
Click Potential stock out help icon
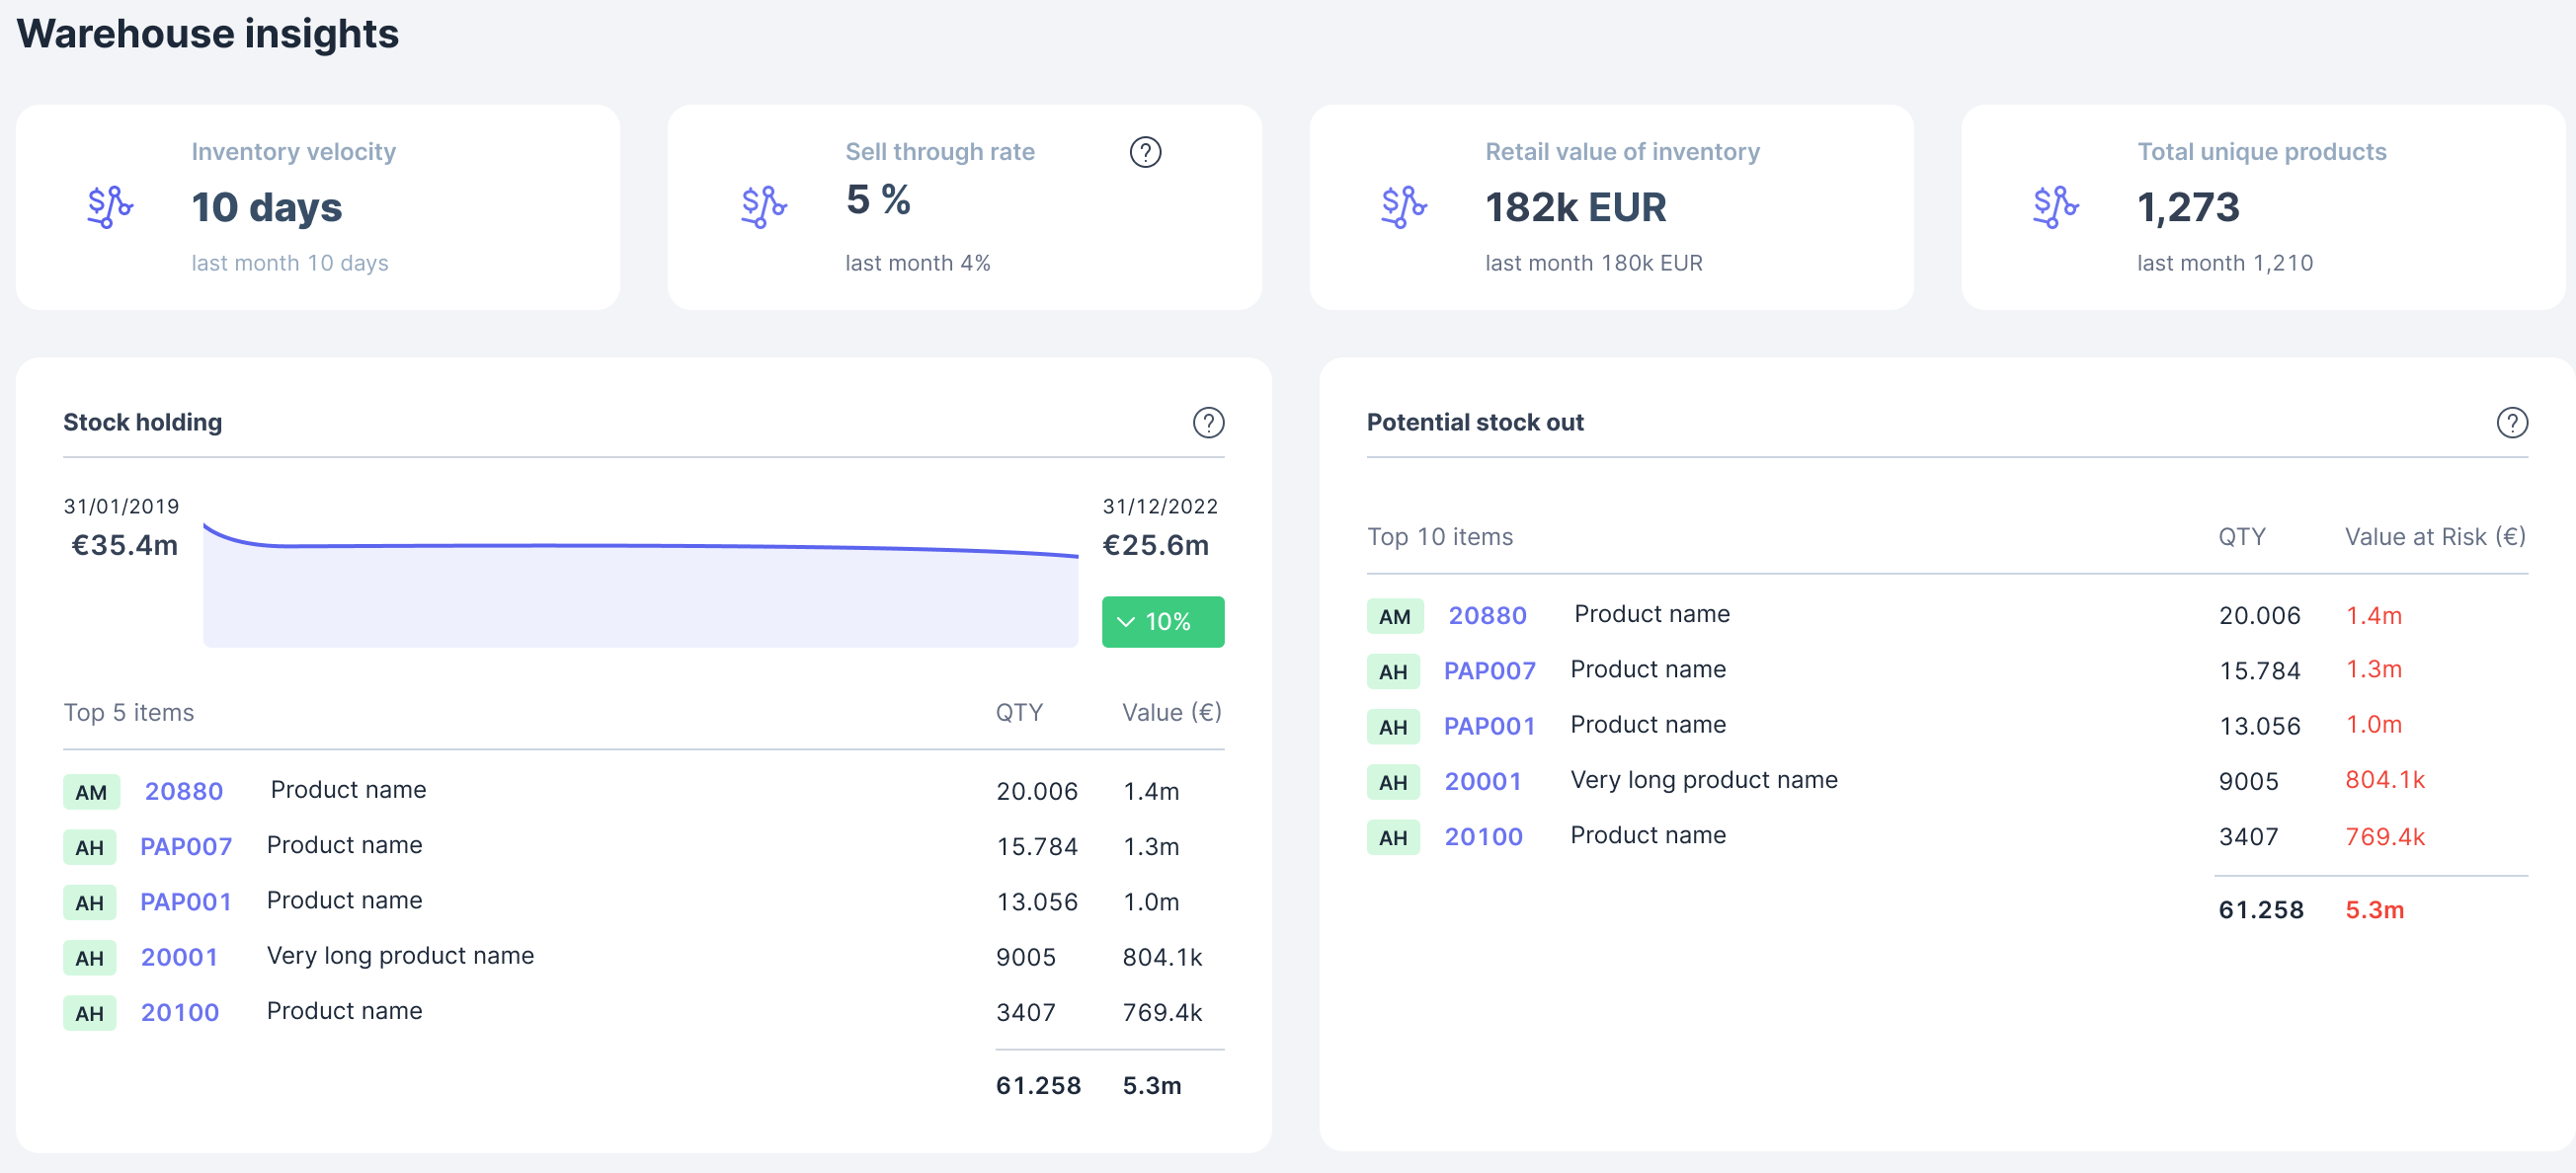[x=2511, y=423]
